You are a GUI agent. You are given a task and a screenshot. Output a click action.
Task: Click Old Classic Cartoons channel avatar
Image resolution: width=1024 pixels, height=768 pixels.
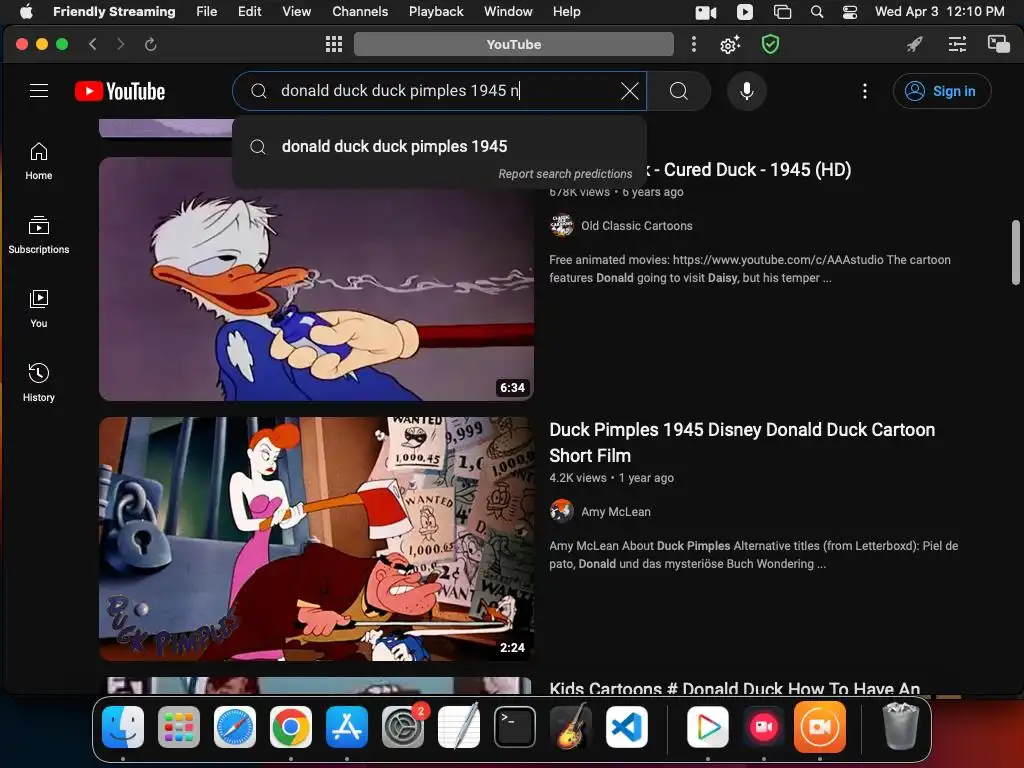(x=562, y=226)
